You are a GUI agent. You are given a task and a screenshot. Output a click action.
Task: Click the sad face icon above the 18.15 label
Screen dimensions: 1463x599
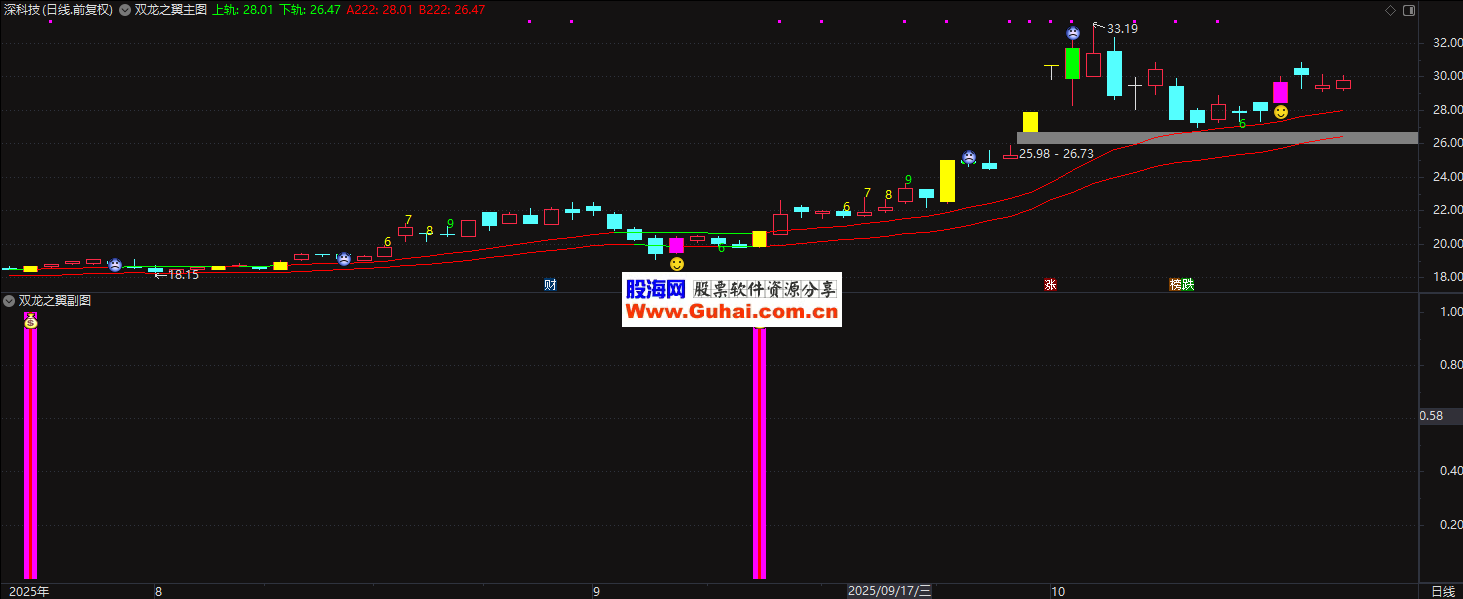[x=115, y=265]
